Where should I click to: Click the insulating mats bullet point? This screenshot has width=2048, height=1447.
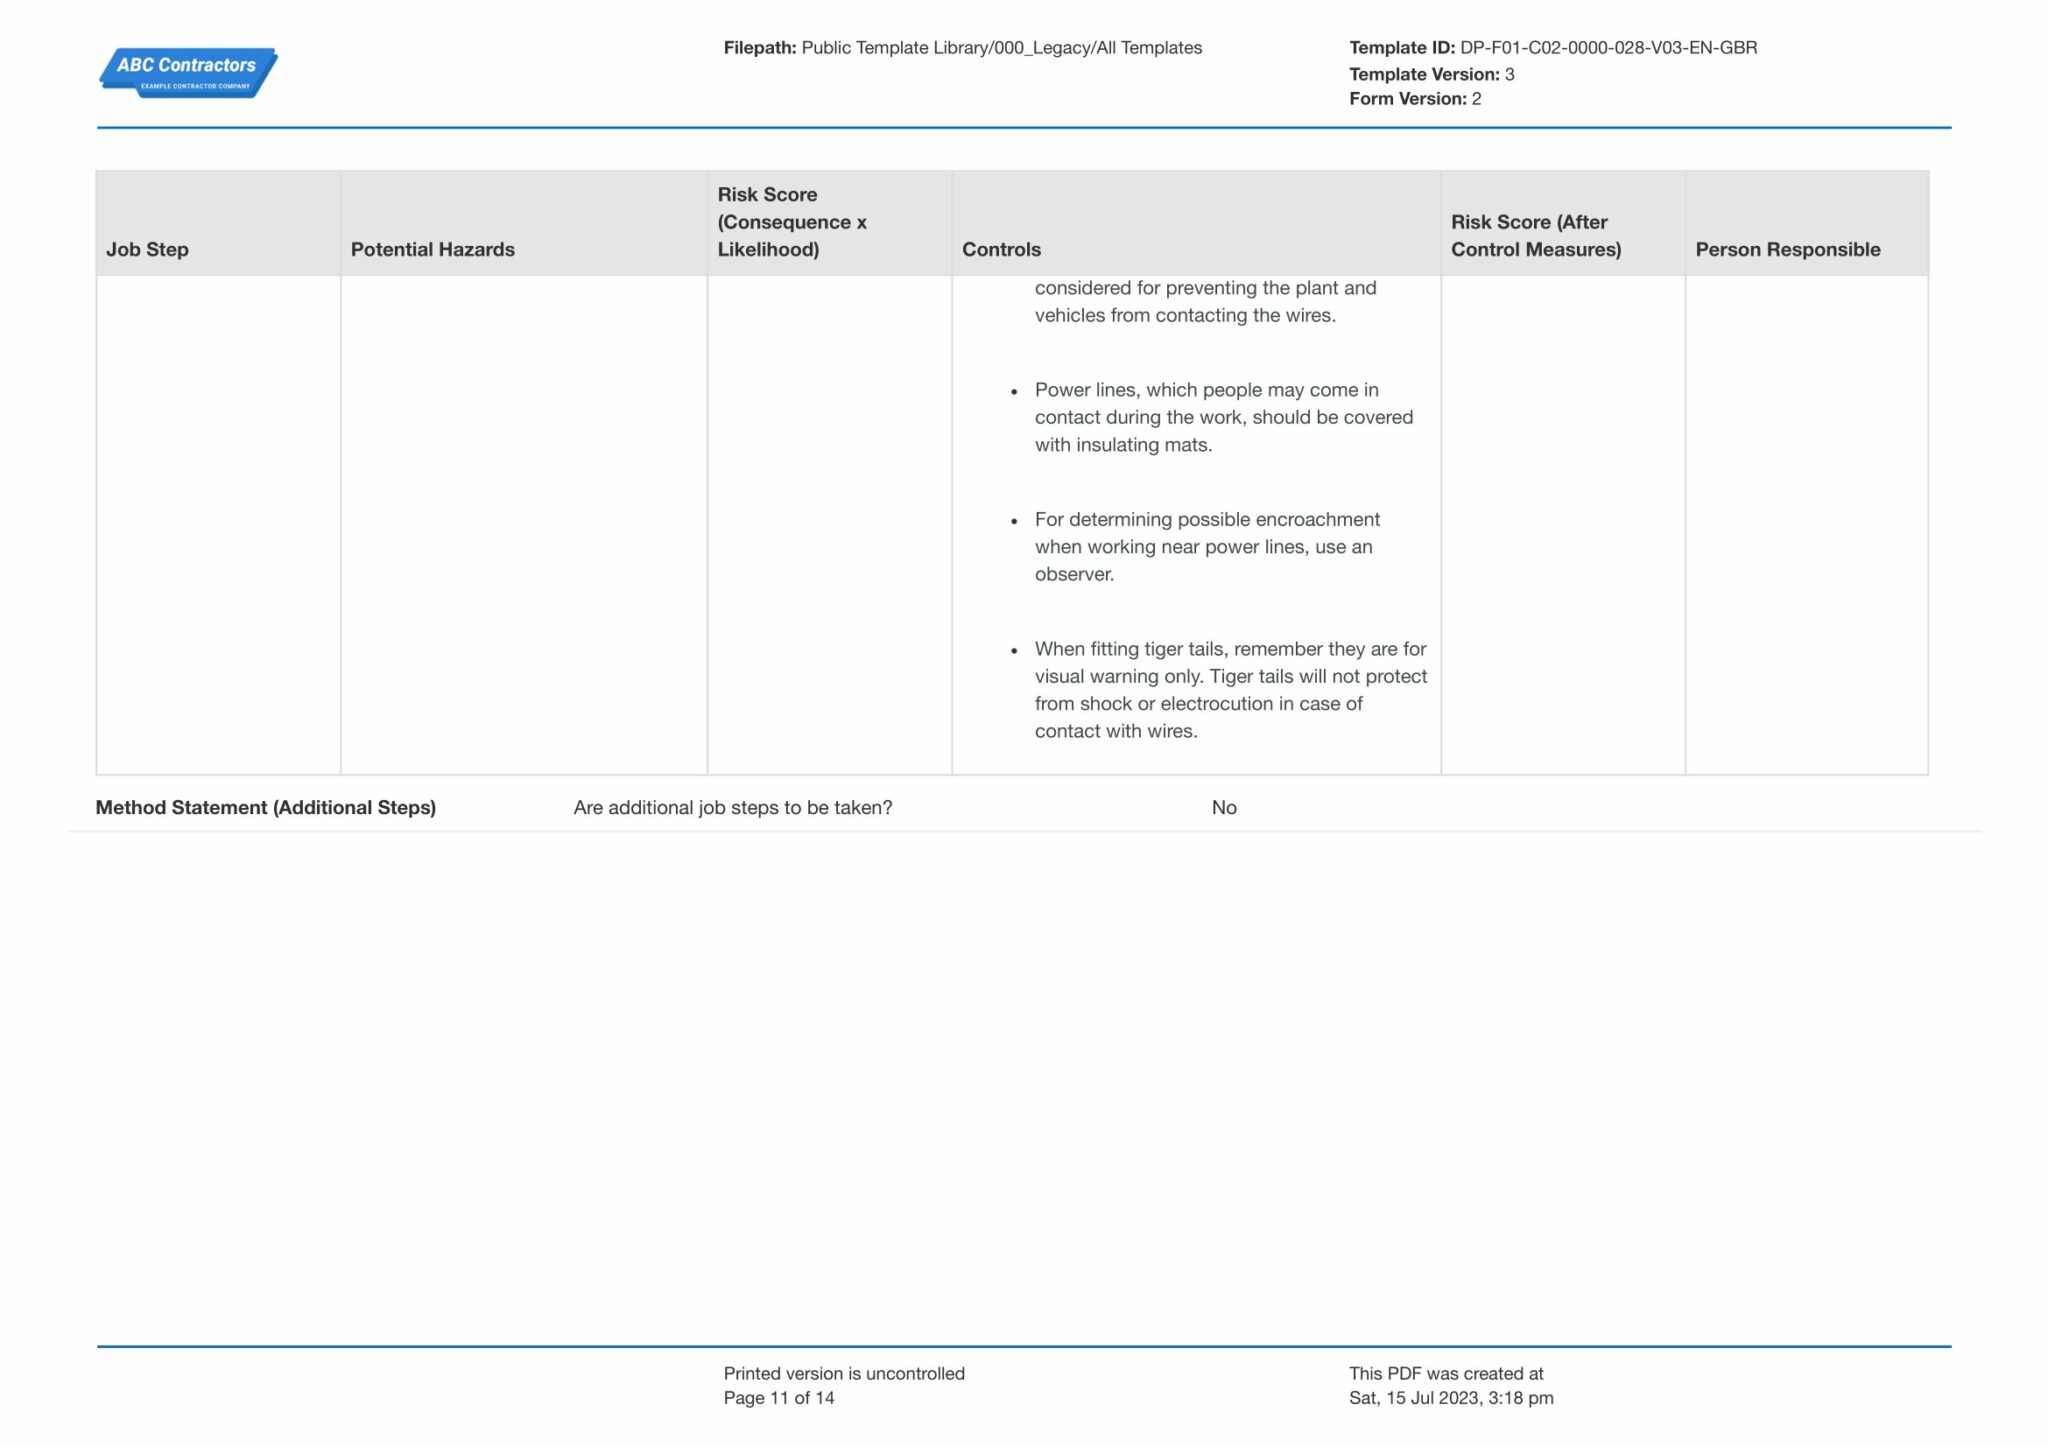coord(1225,417)
